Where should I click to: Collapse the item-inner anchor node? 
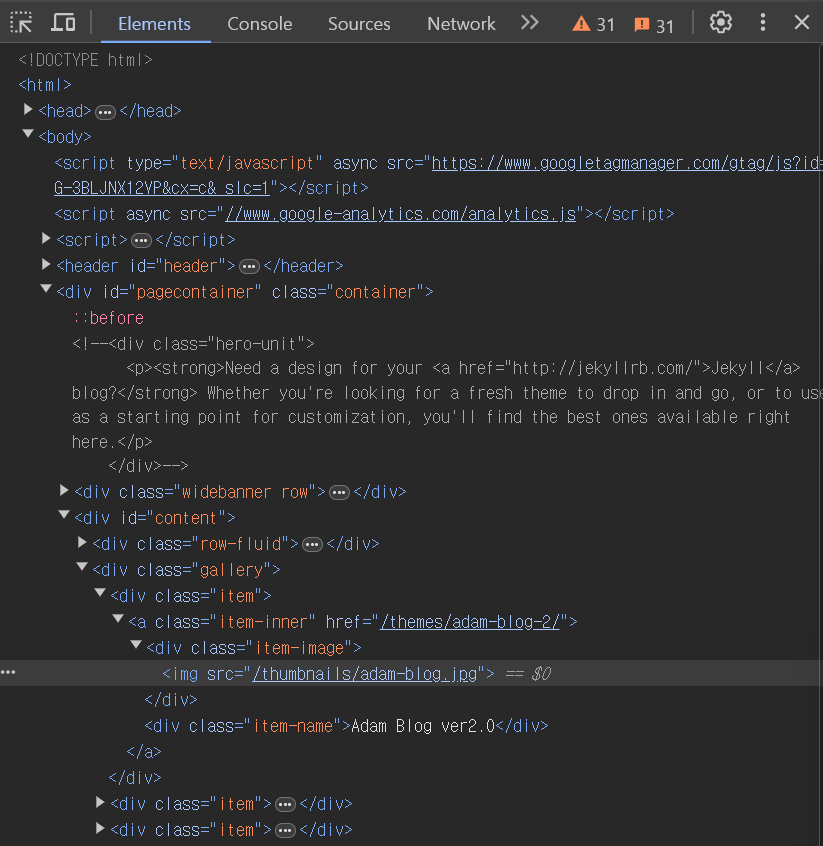tap(118, 619)
